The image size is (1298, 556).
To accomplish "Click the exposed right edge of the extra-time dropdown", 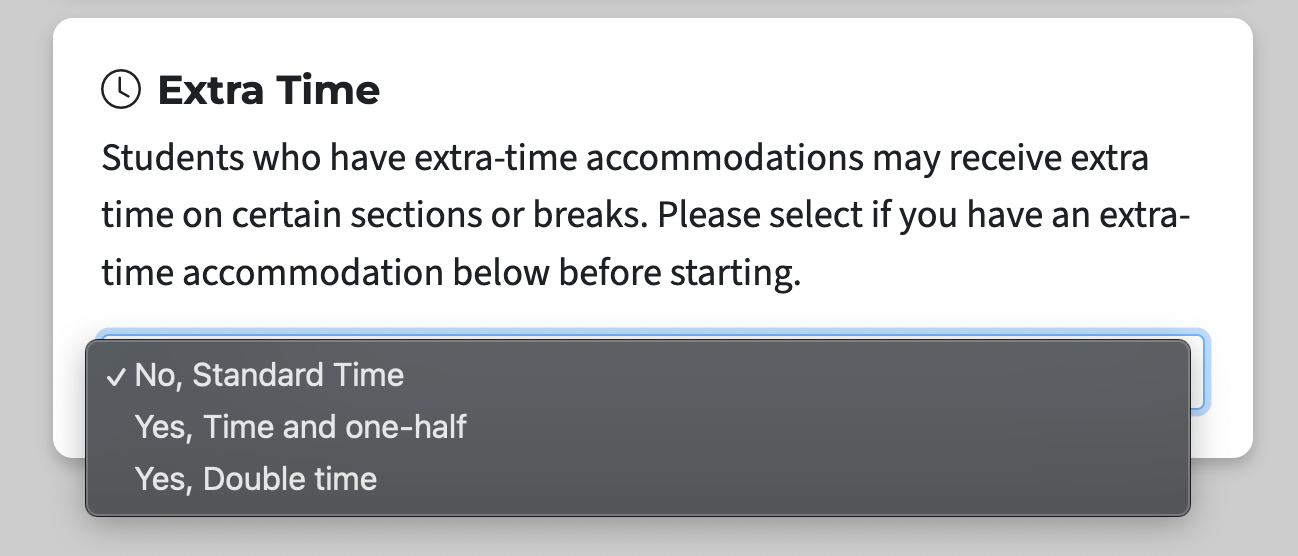I will [x=1200, y=372].
